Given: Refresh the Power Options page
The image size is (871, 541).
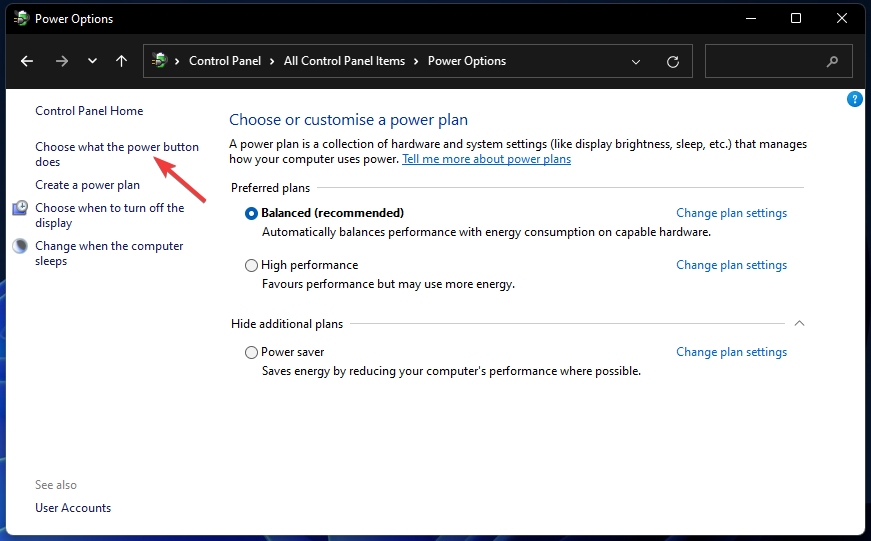Looking at the screenshot, I should 673,61.
